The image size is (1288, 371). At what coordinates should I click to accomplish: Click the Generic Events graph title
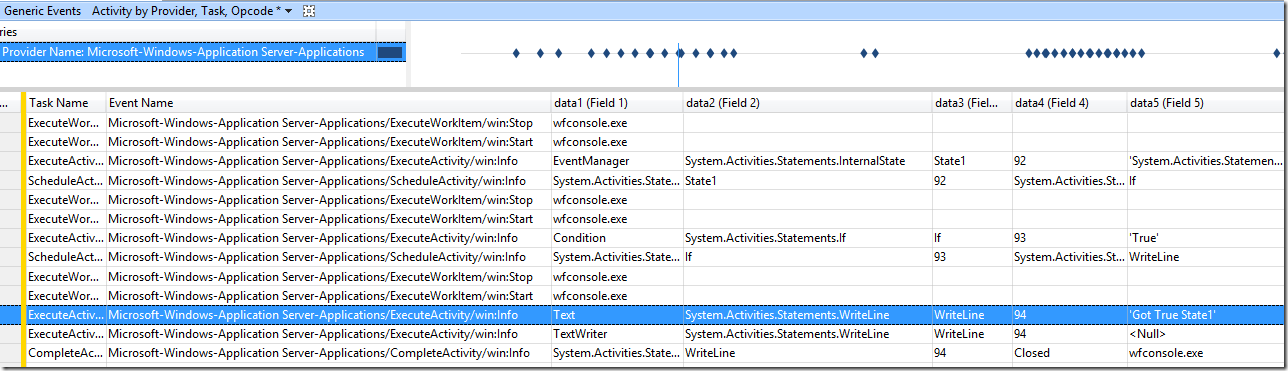coord(42,11)
